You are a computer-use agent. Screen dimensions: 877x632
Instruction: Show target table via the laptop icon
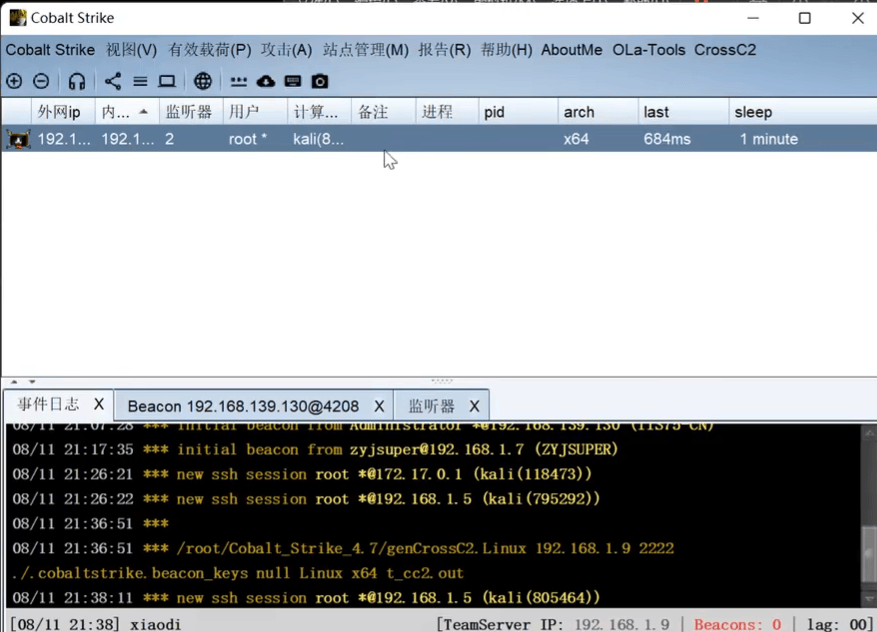(167, 82)
